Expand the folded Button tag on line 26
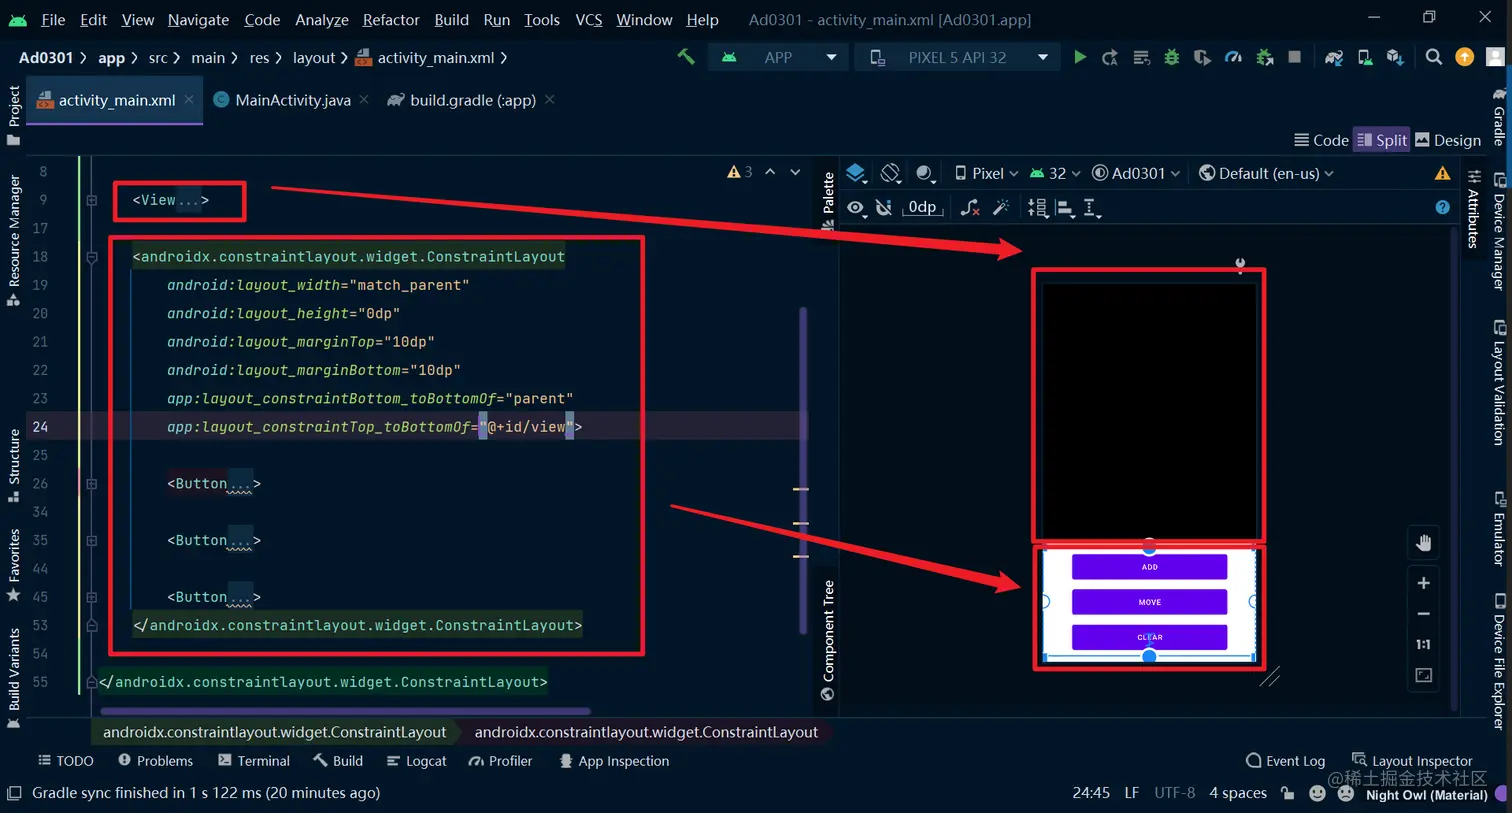 (92, 484)
